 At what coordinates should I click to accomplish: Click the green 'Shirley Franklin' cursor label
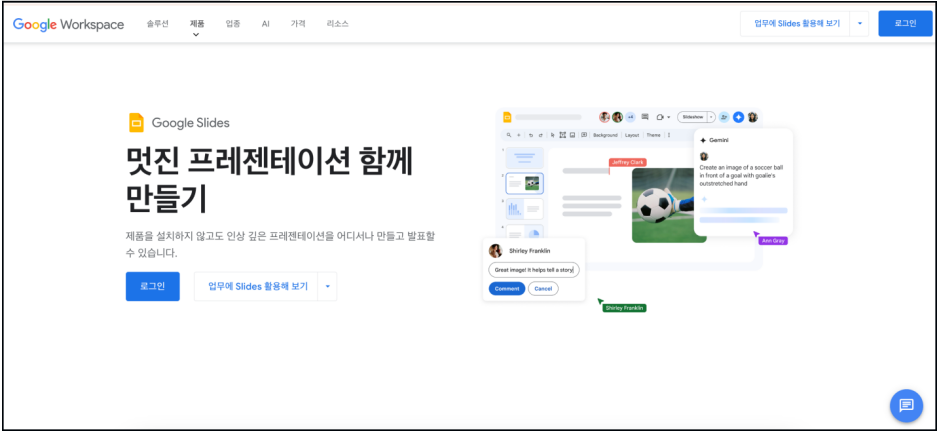[624, 308]
